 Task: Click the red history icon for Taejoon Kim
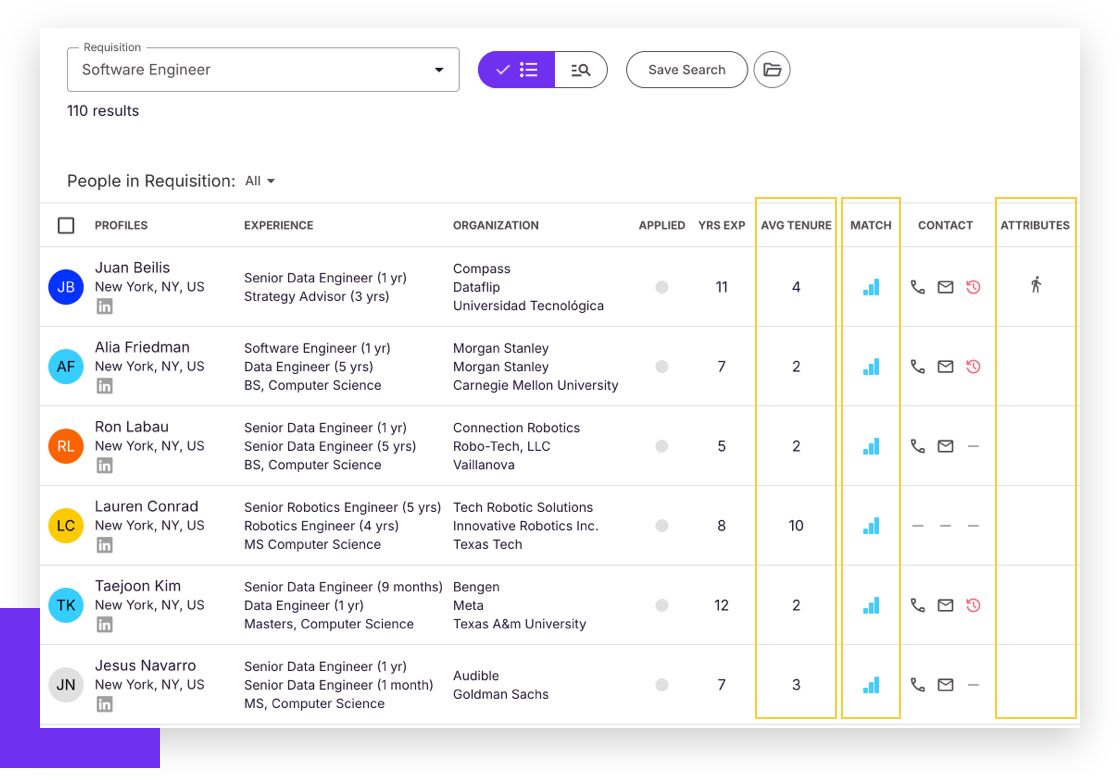[x=973, y=605]
